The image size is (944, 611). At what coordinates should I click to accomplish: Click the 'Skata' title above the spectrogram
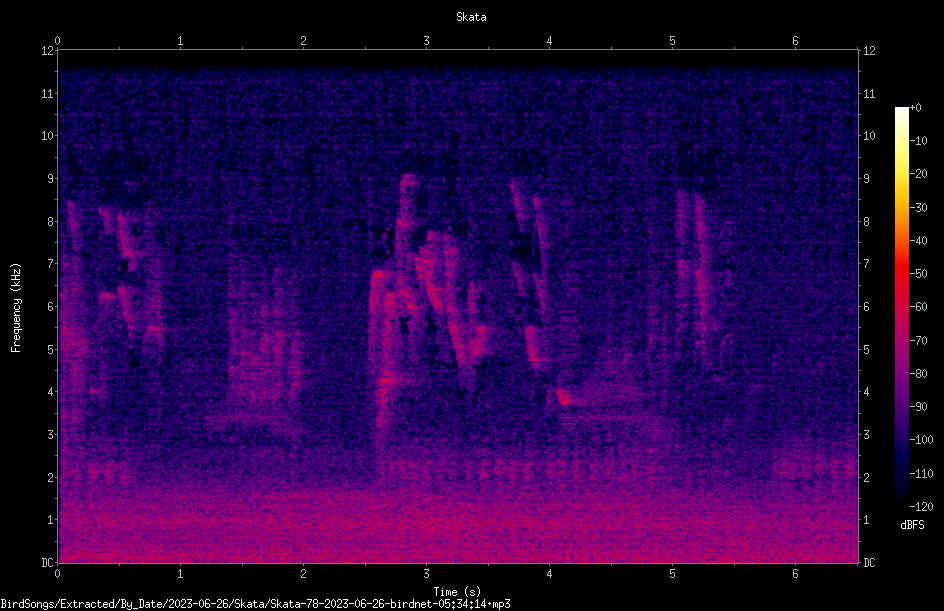click(x=471, y=17)
